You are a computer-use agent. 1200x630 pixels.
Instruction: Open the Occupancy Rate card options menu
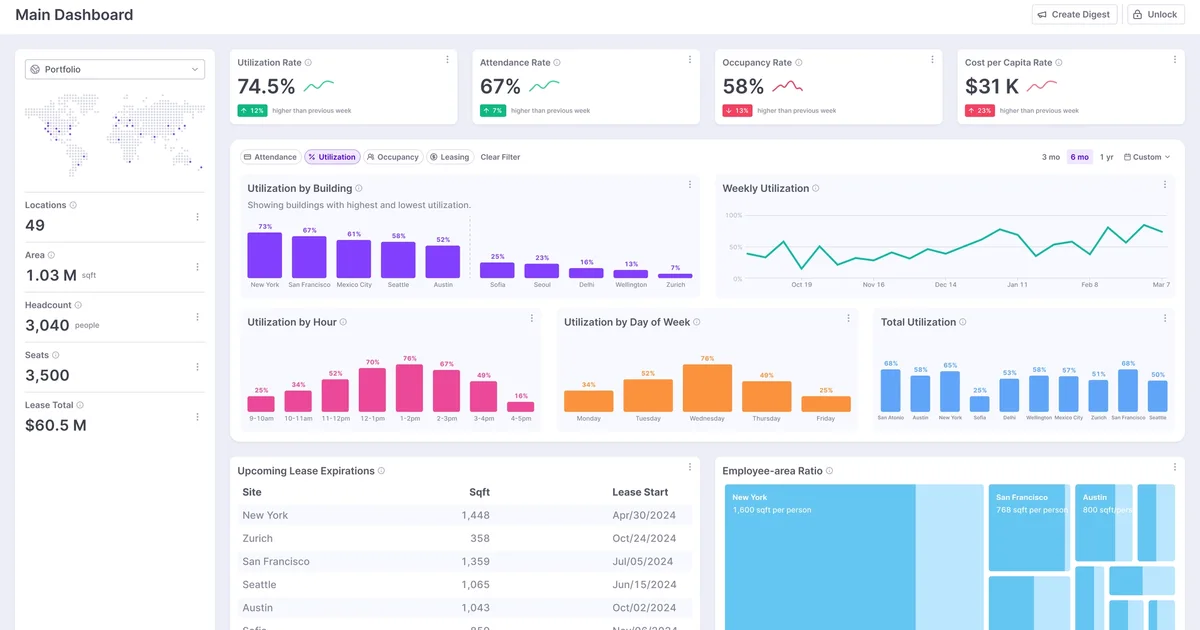[x=932, y=60]
